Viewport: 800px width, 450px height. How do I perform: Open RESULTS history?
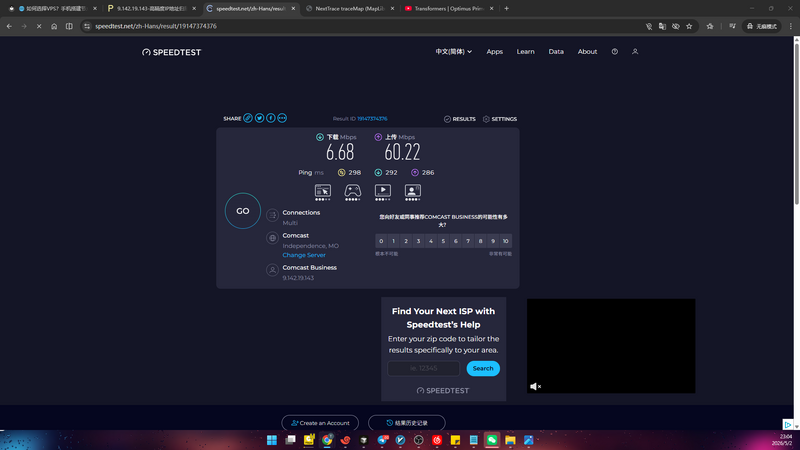pyautogui.click(x=460, y=119)
